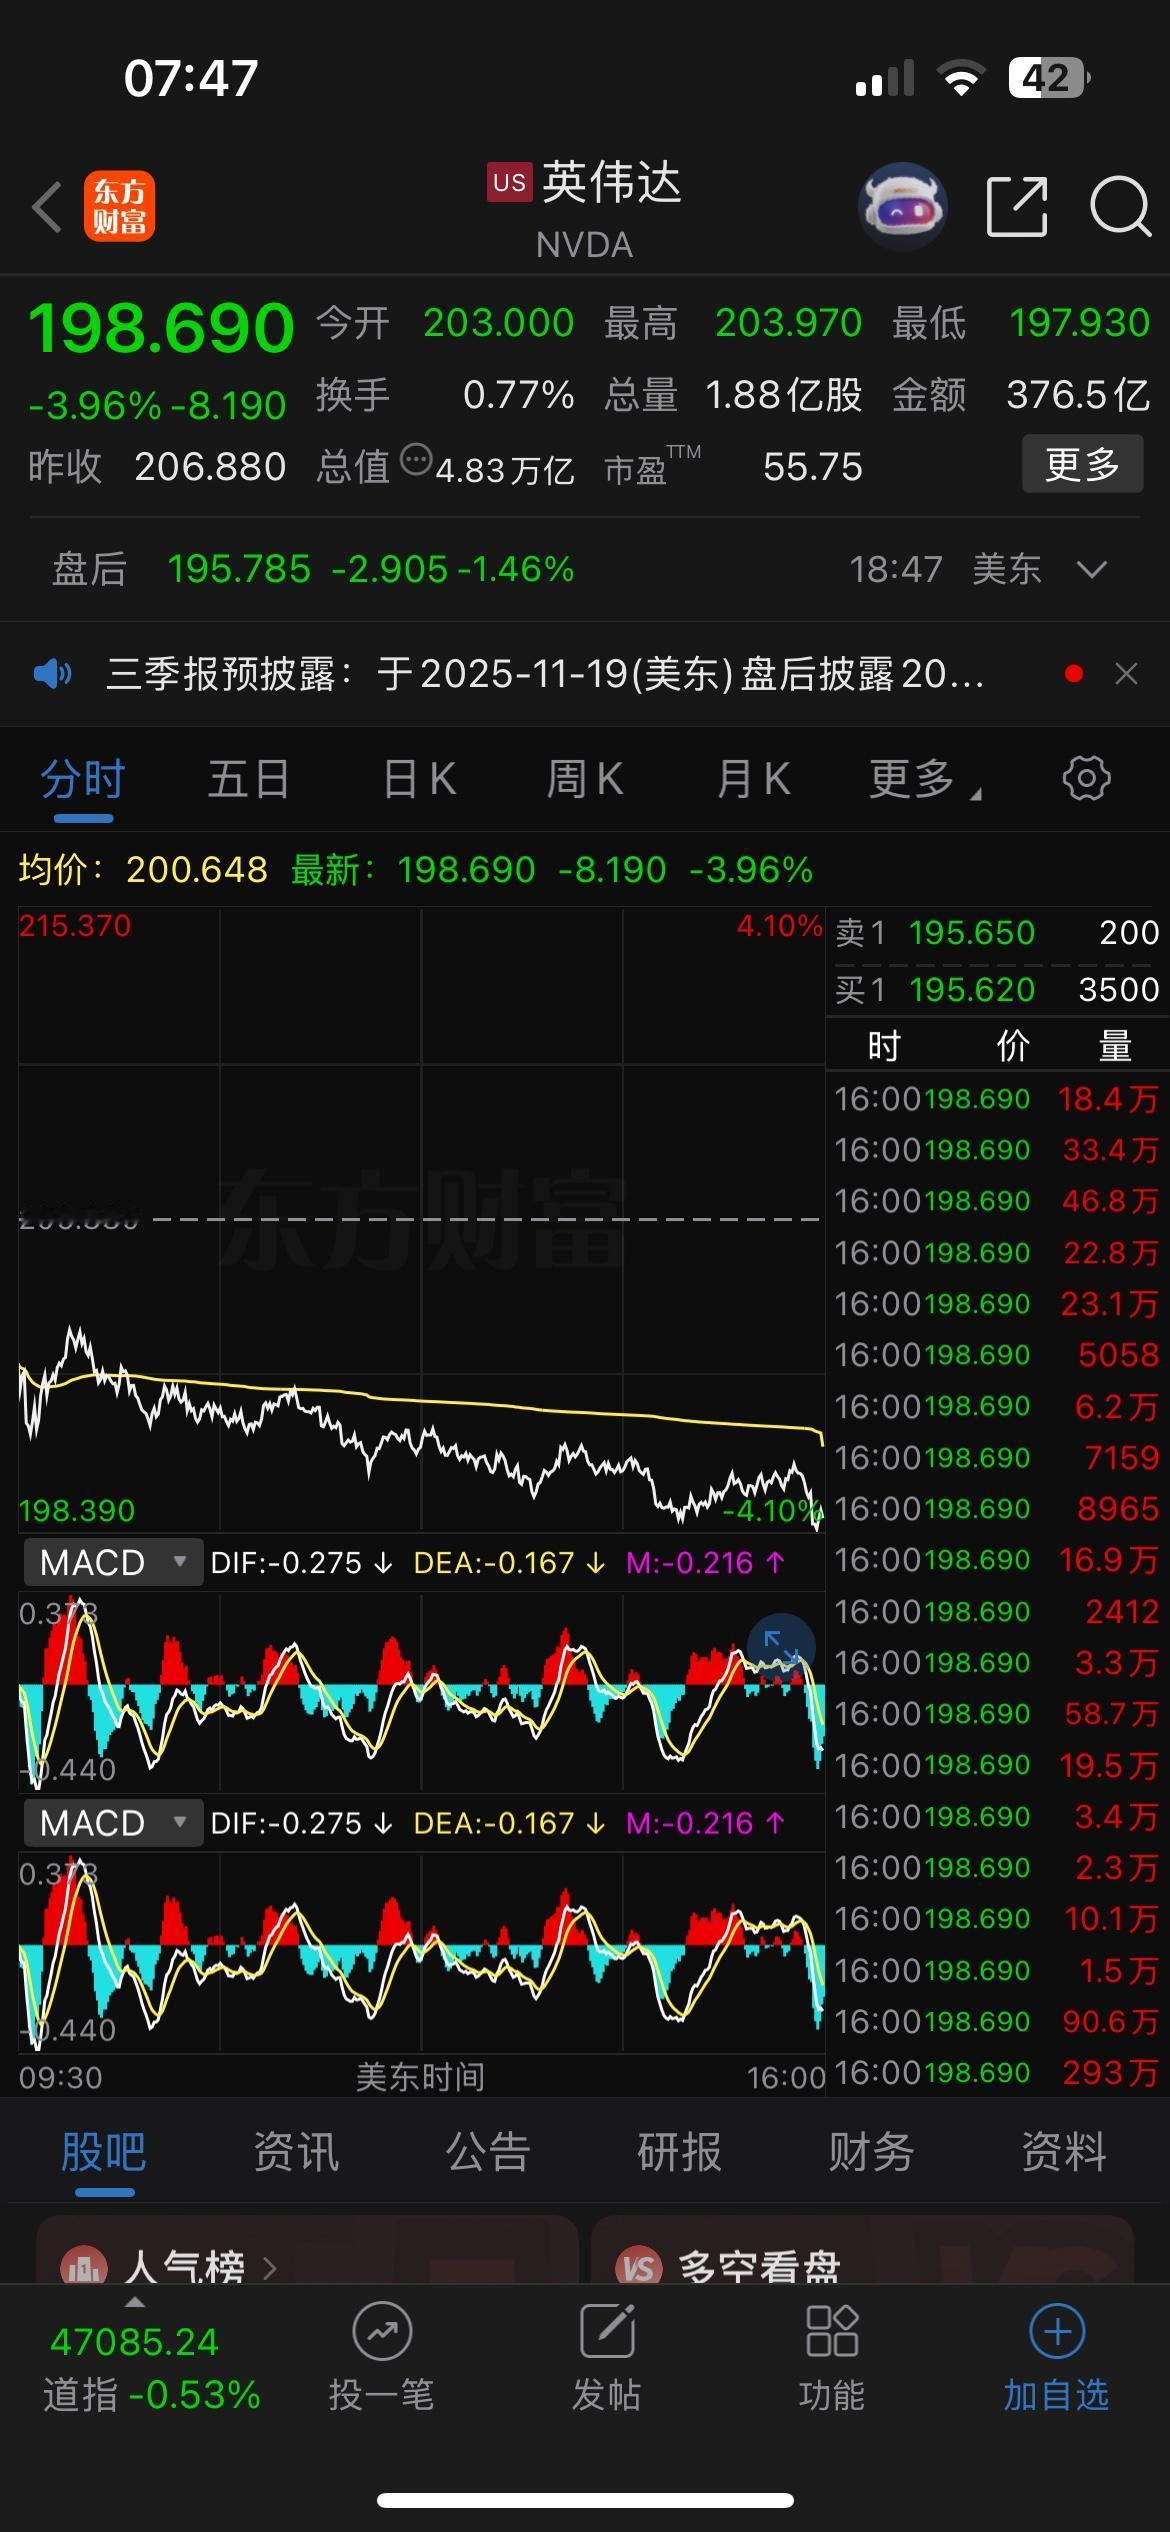The width and height of the screenshot is (1170, 2532).
Task: Open the 更多 chart period dropdown
Action: (x=925, y=779)
